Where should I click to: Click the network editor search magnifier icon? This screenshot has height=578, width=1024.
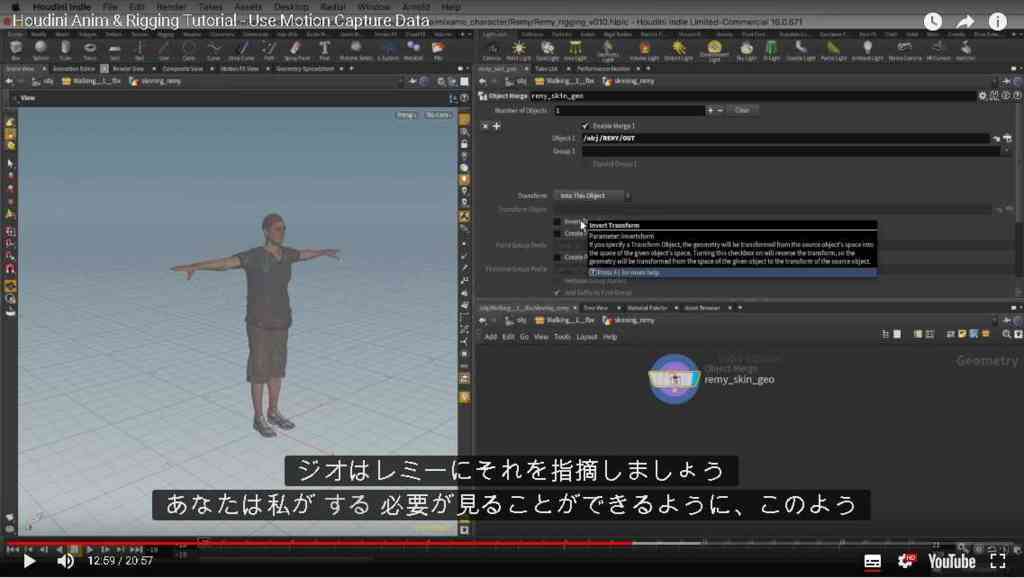pos(1006,334)
